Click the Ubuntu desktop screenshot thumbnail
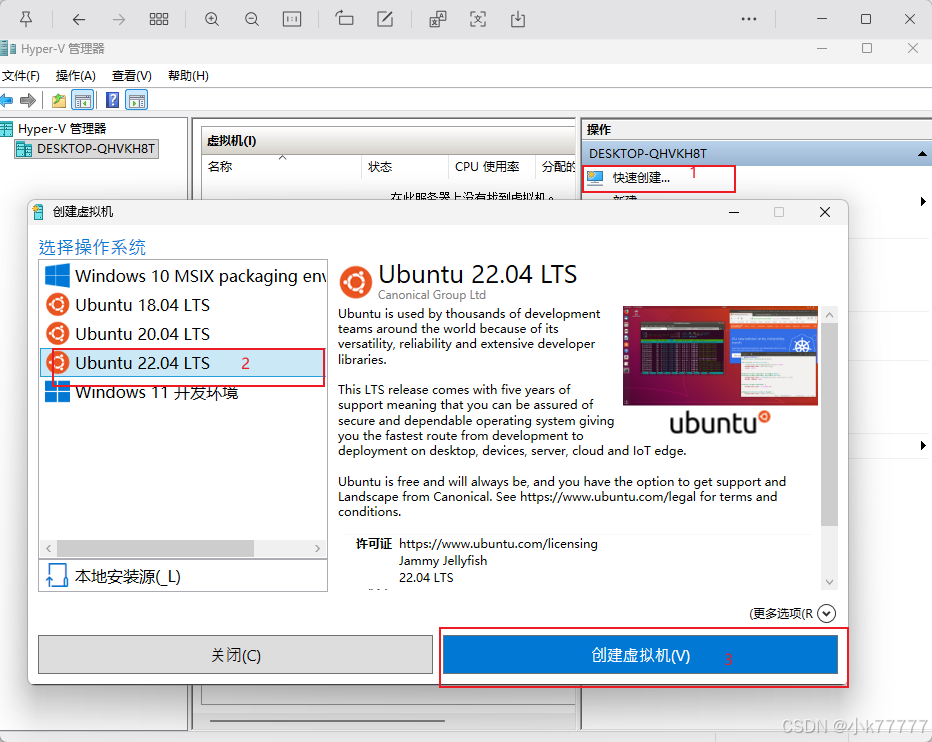Viewport: 932px width, 742px height. (x=720, y=356)
